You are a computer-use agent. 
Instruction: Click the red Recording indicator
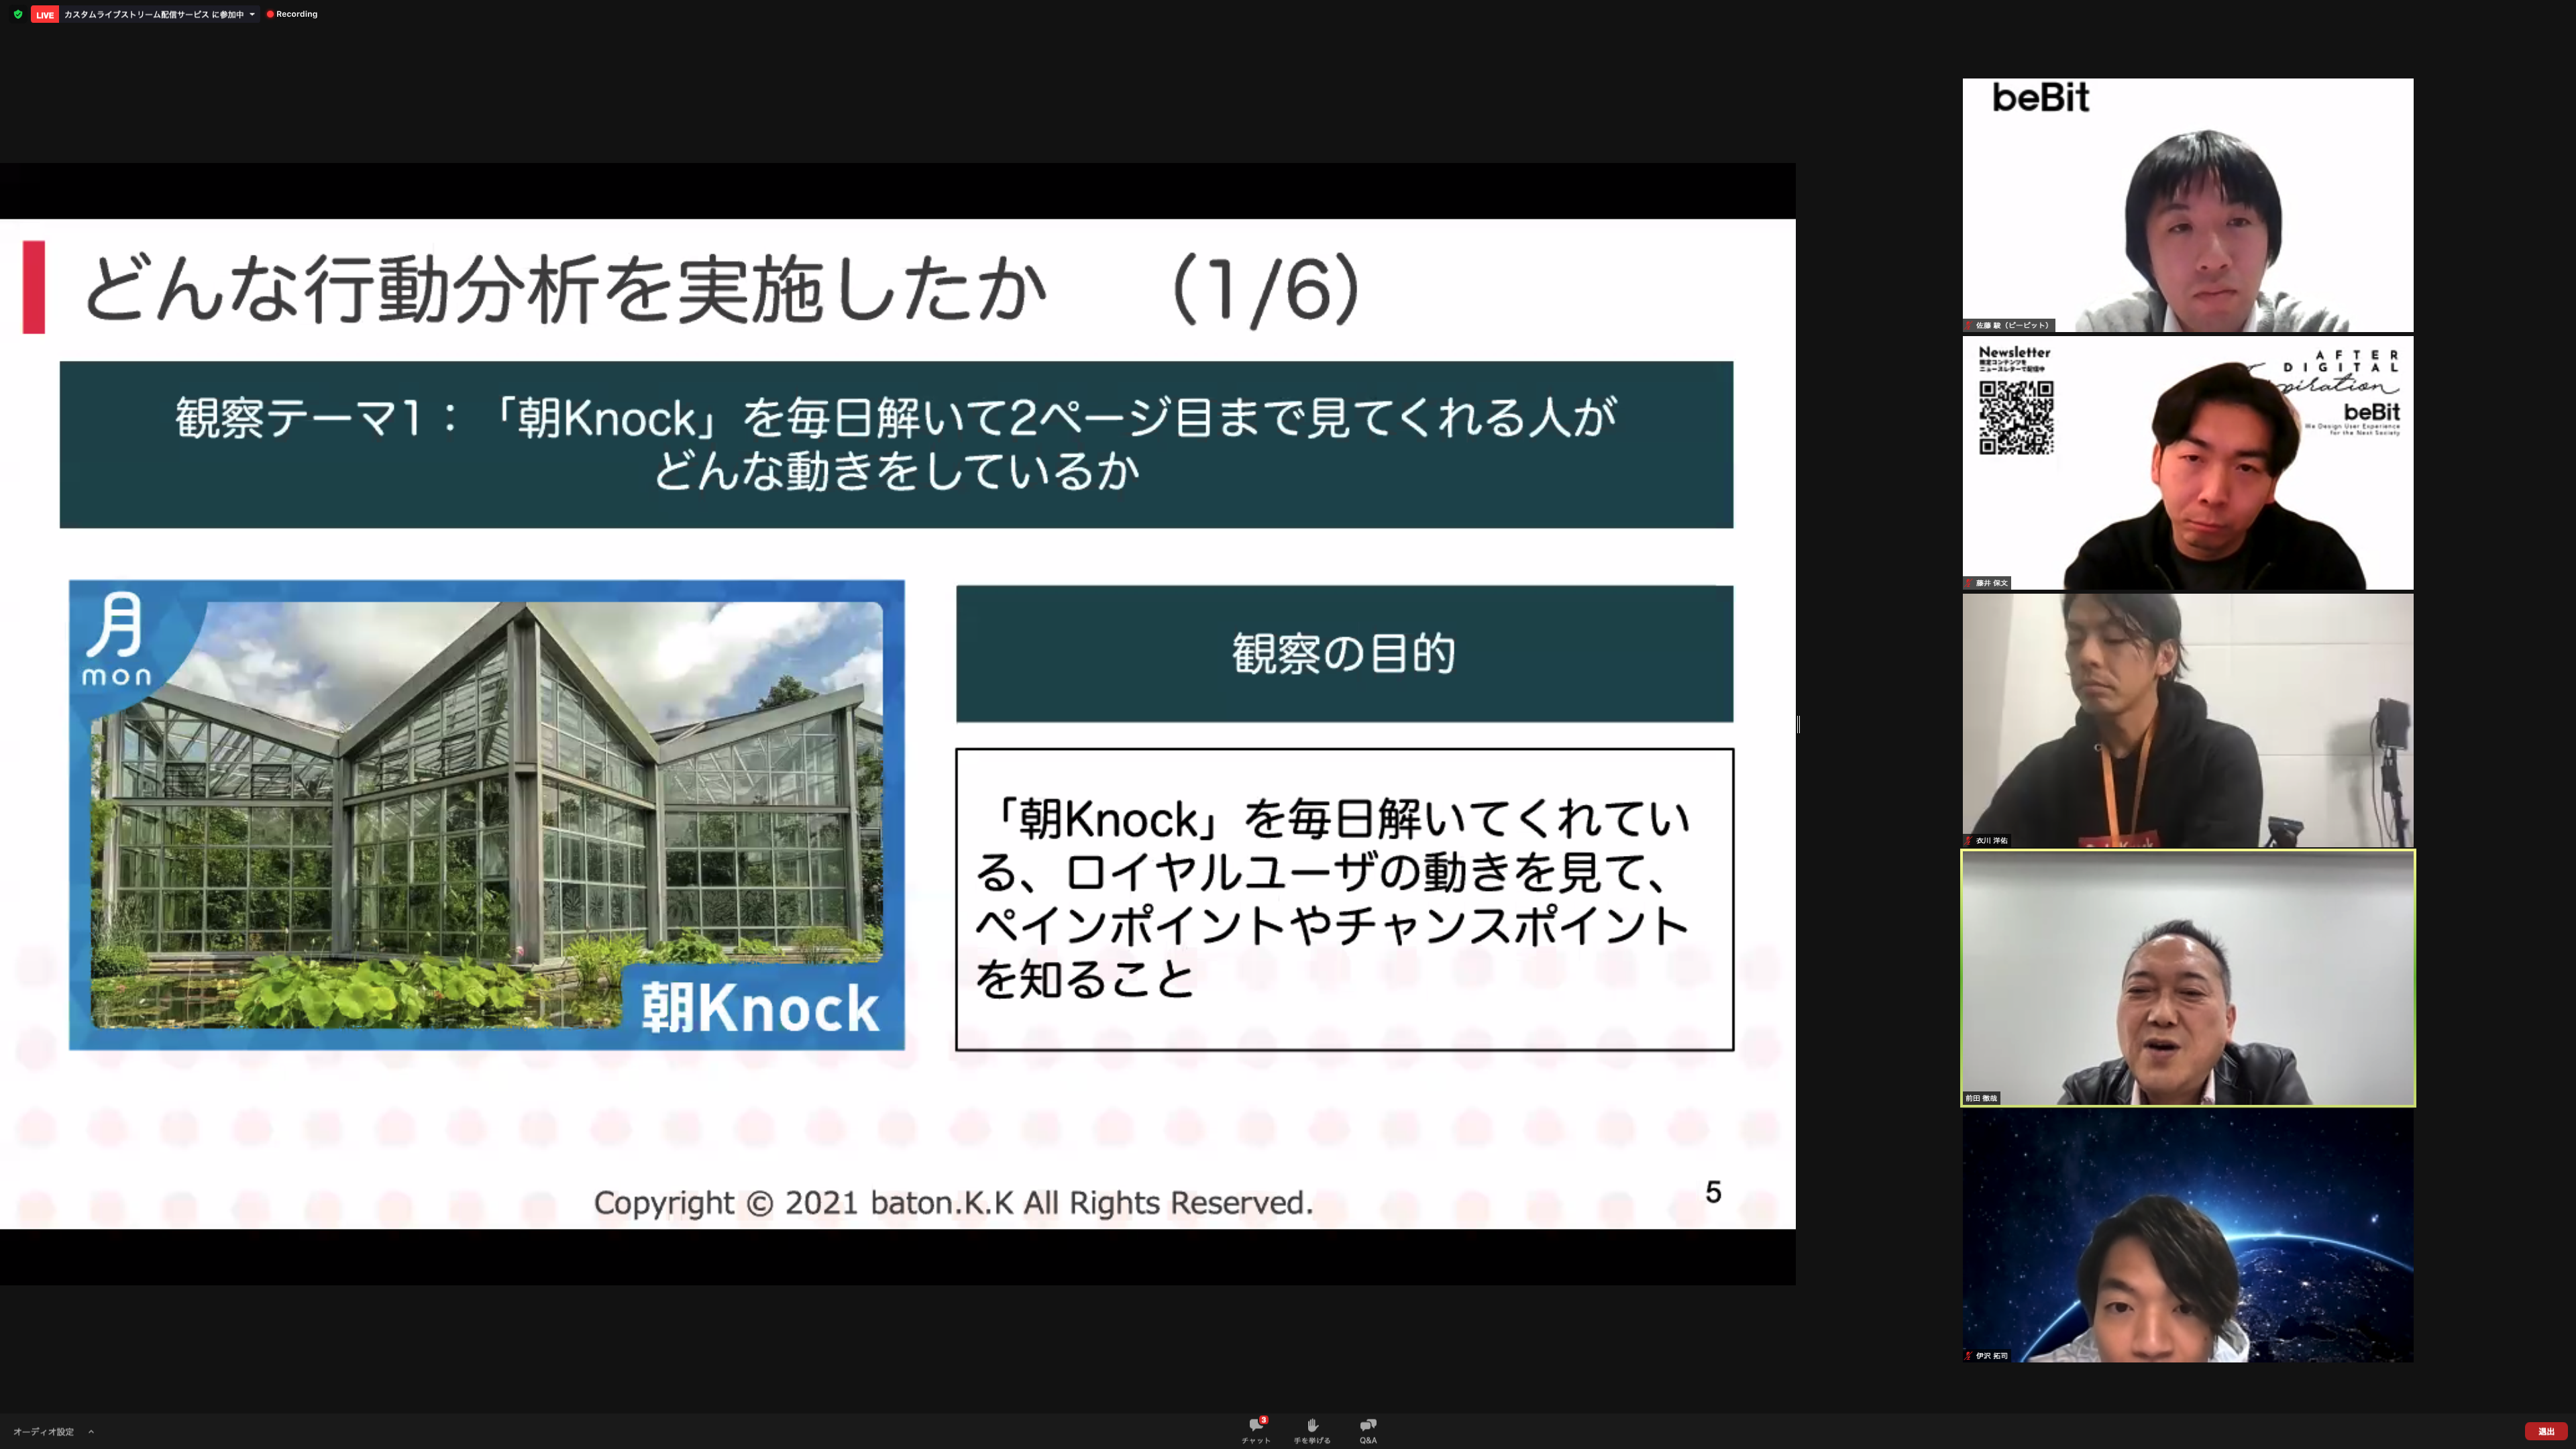[291, 14]
